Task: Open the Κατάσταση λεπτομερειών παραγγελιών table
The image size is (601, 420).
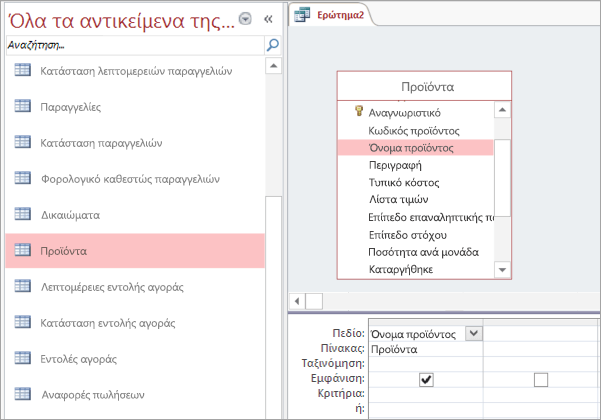Action: (136, 71)
